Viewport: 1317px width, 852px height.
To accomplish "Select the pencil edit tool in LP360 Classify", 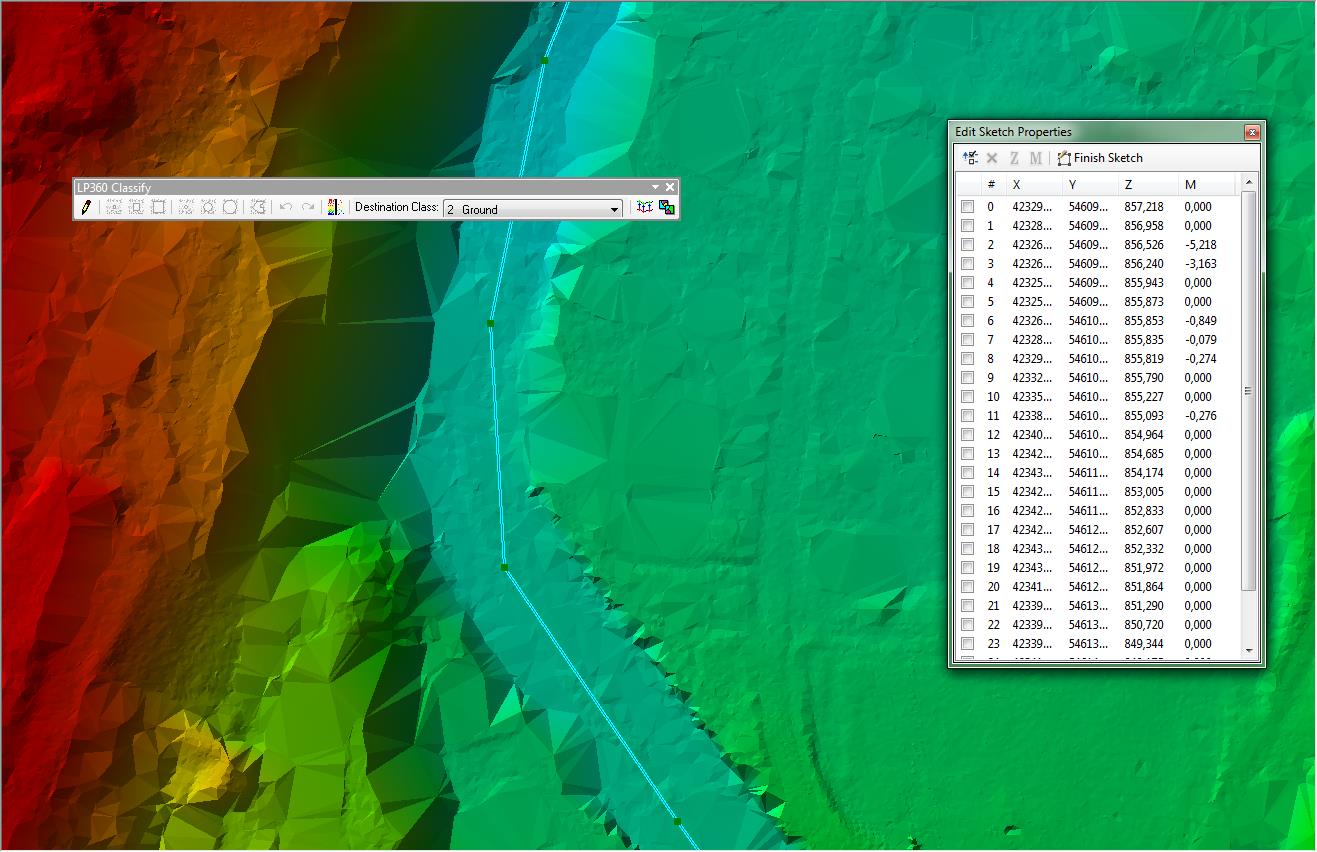I will pyautogui.click(x=86, y=207).
